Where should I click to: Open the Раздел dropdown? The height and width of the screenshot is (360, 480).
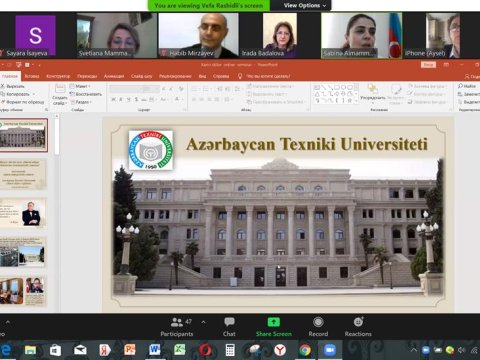click(x=81, y=102)
